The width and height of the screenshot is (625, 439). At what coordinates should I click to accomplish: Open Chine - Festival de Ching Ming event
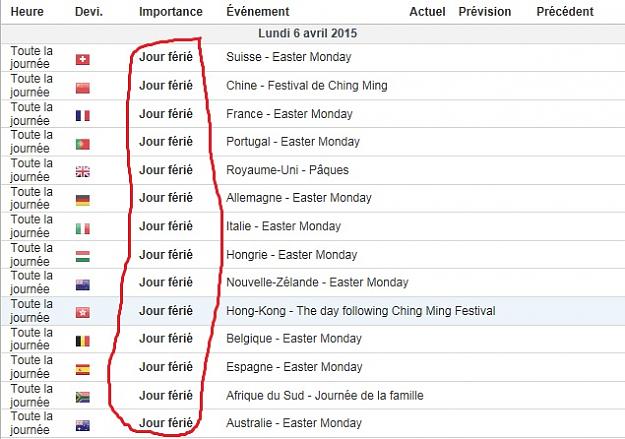click(307, 85)
